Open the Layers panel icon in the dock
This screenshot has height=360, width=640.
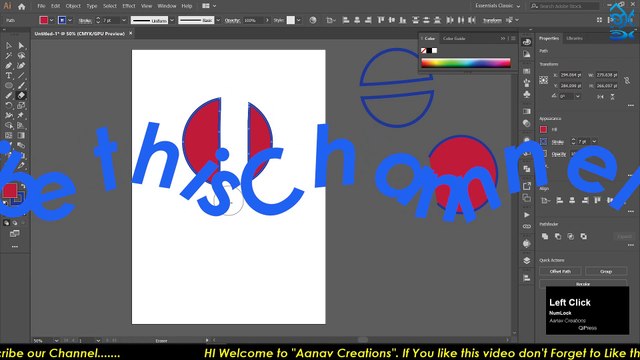tap(527, 260)
